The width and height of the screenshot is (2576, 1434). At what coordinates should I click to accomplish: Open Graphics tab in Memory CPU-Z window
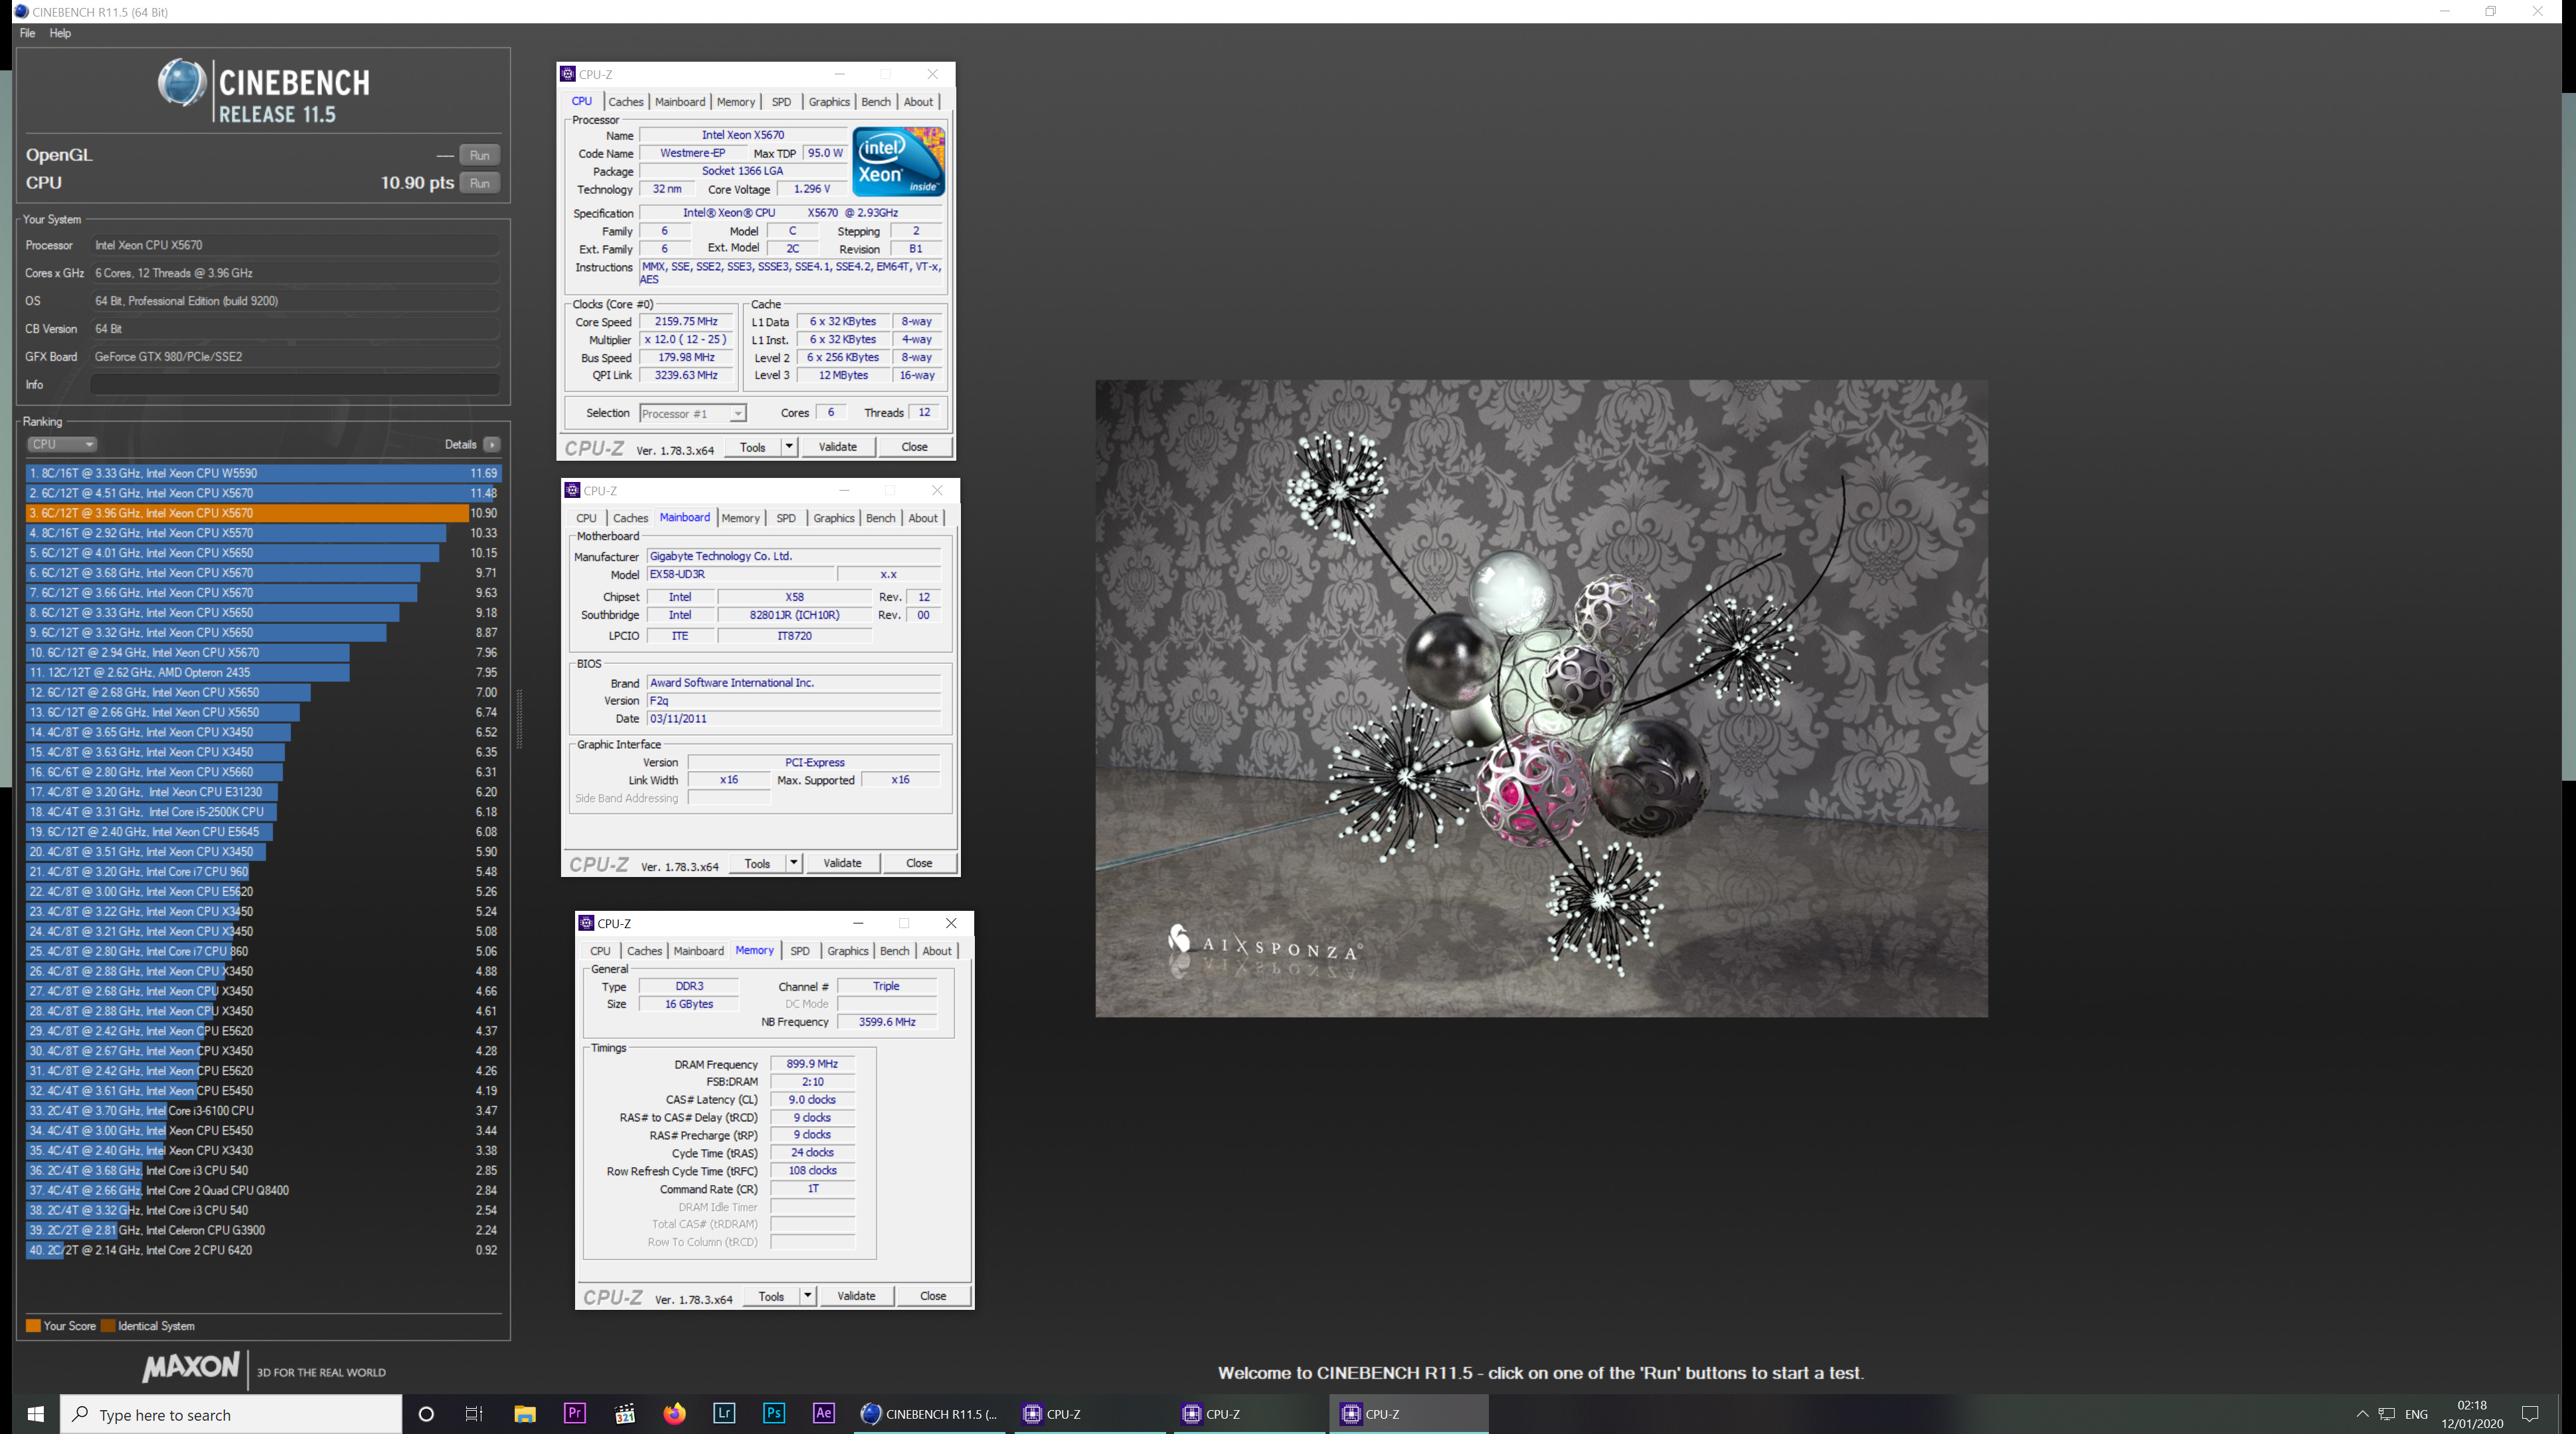point(848,951)
